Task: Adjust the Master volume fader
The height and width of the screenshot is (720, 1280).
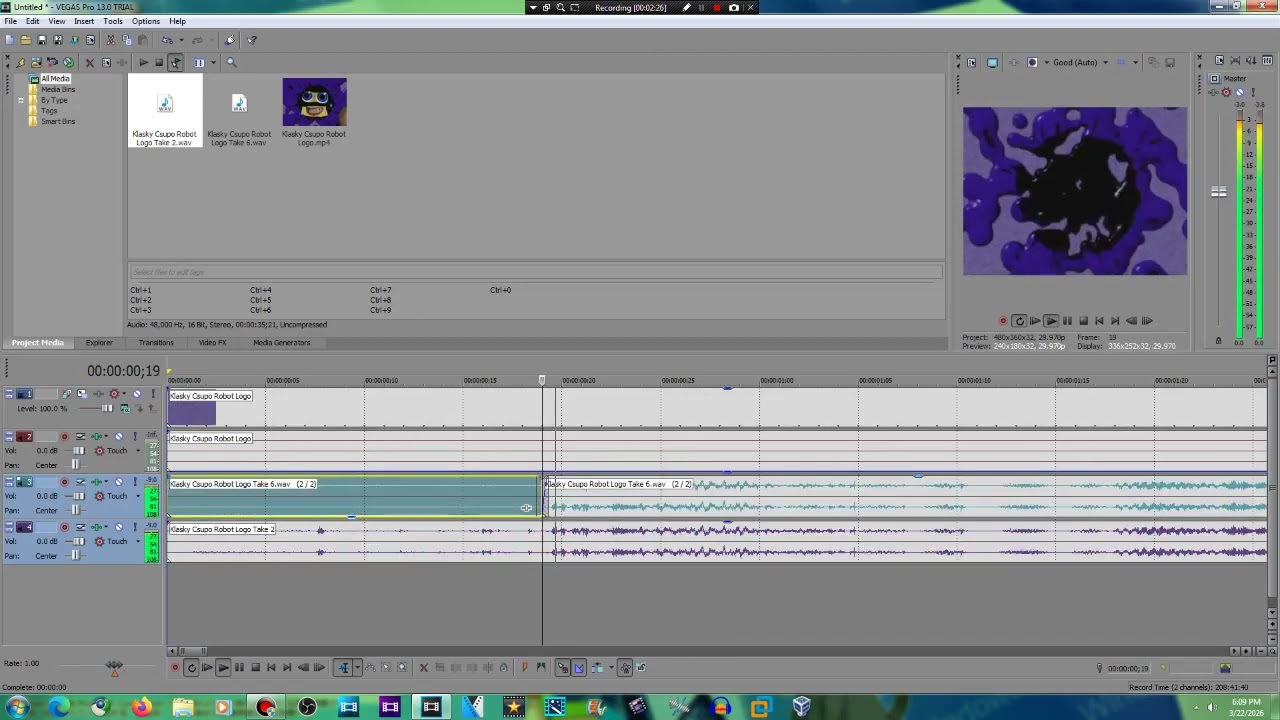Action: click(1219, 192)
